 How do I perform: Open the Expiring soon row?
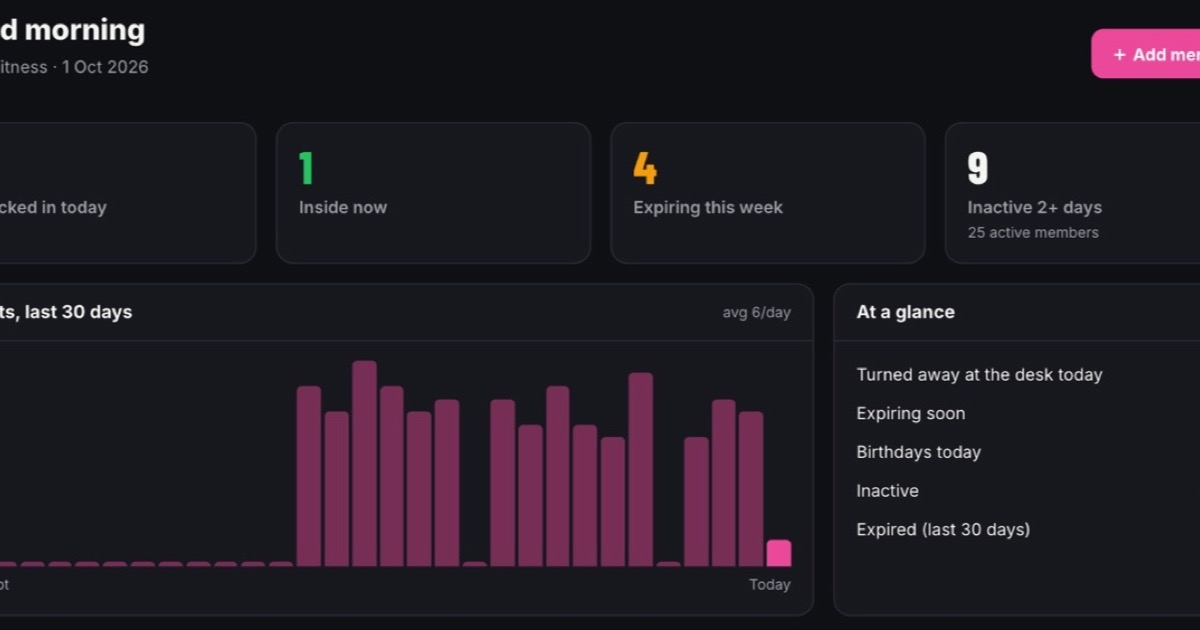(1028, 413)
